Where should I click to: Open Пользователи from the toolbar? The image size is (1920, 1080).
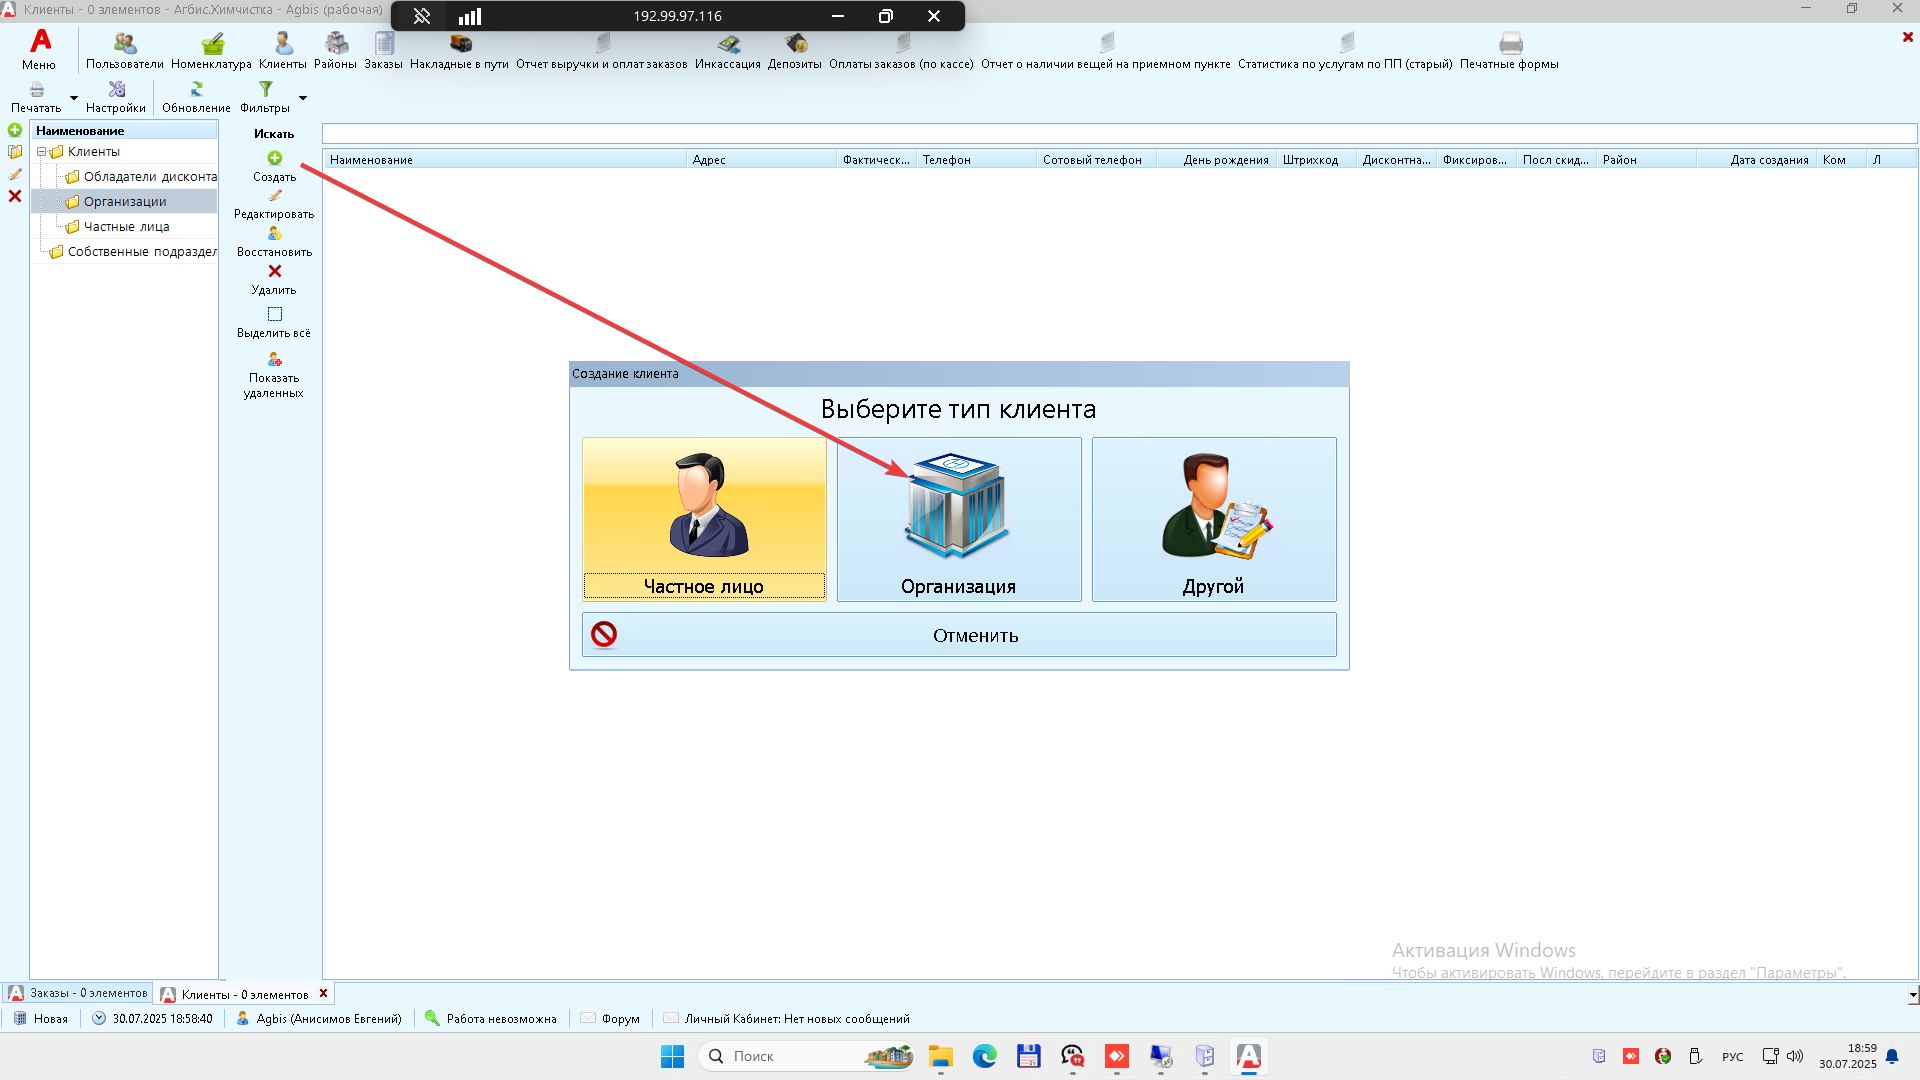coord(124,50)
